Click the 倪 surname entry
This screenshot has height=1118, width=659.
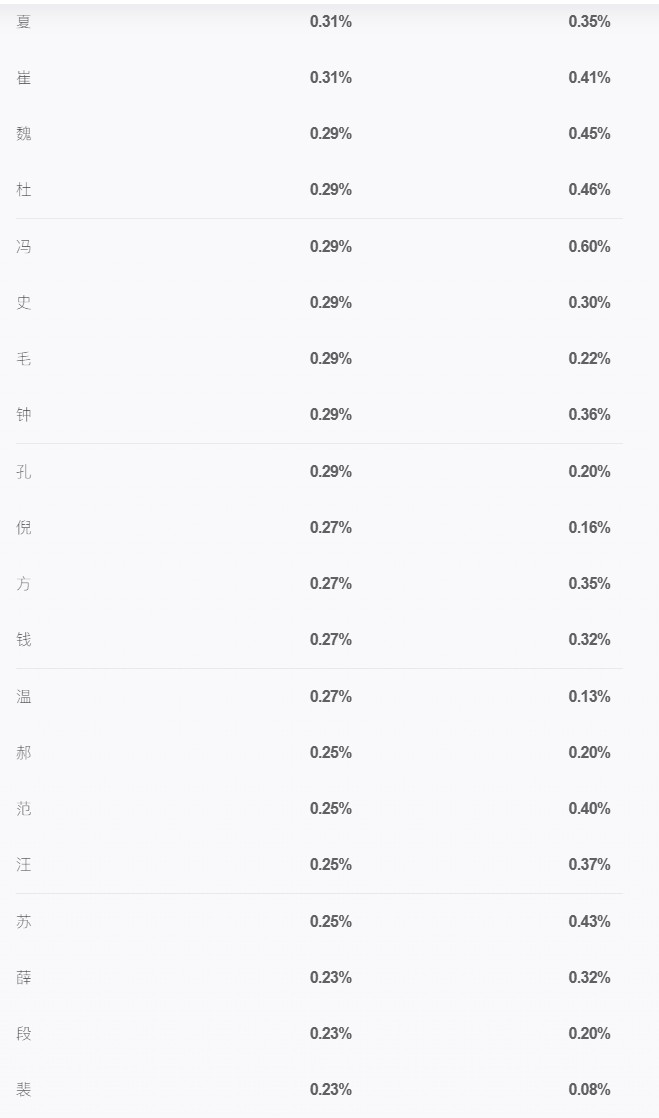click(x=24, y=528)
